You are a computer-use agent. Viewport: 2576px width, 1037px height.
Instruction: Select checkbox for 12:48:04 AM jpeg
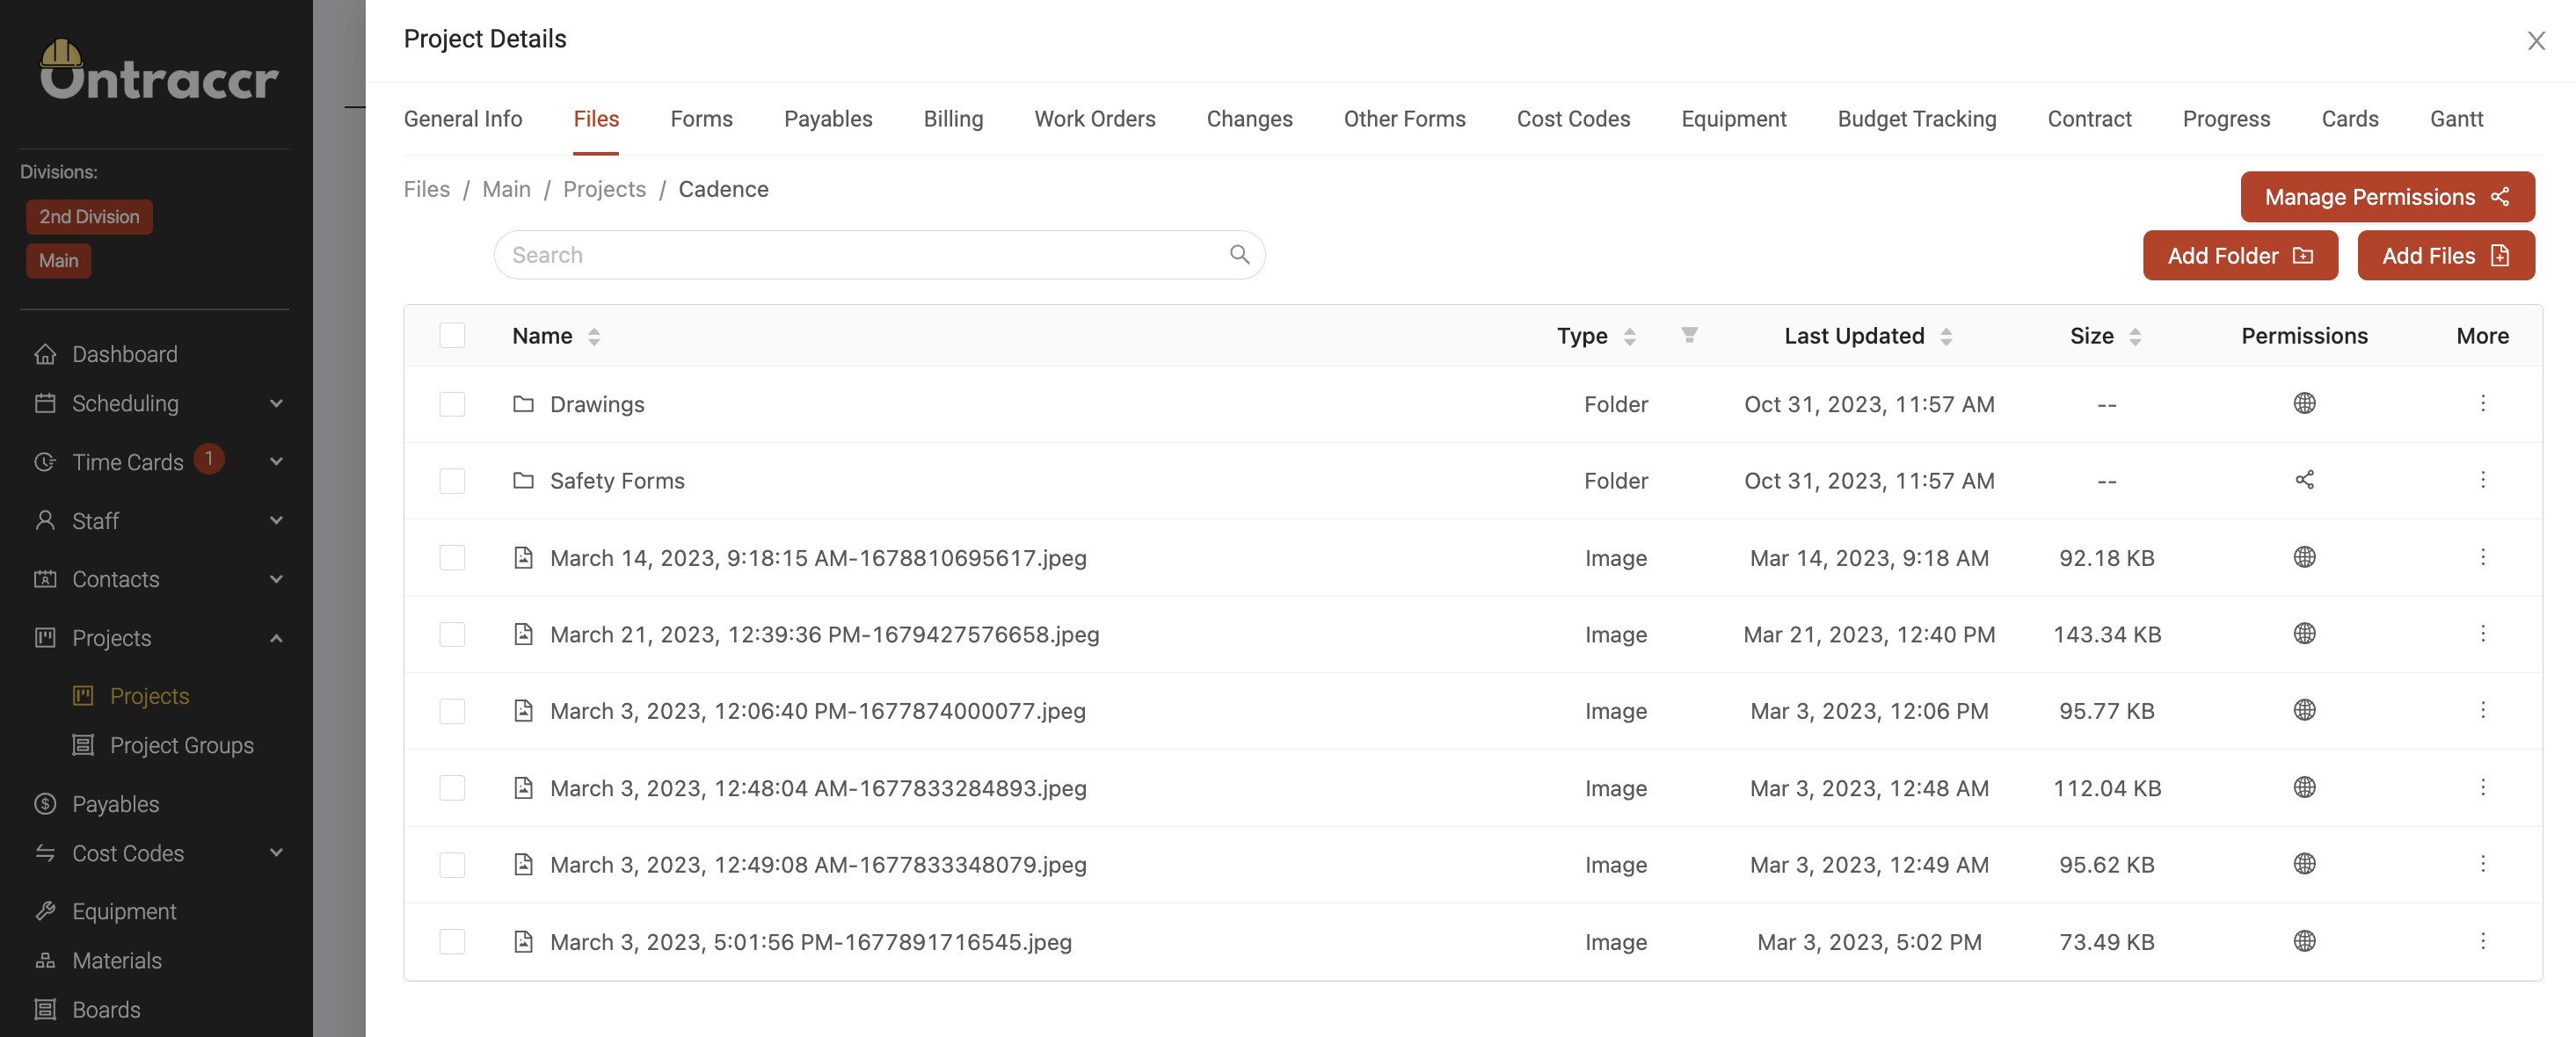tap(452, 788)
